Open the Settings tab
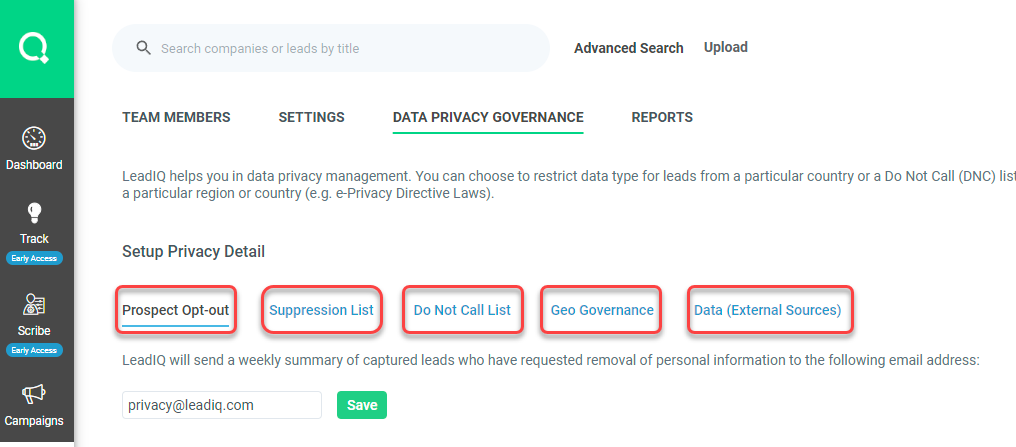This screenshot has width=1016, height=447. 312,117
